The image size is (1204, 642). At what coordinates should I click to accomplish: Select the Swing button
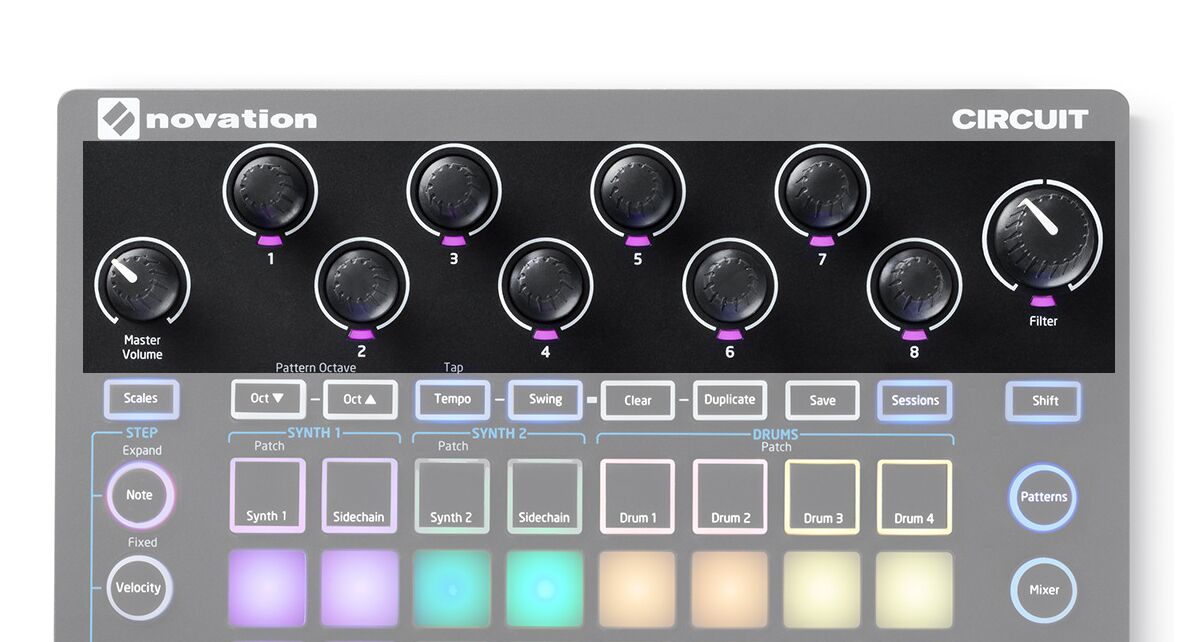[545, 399]
